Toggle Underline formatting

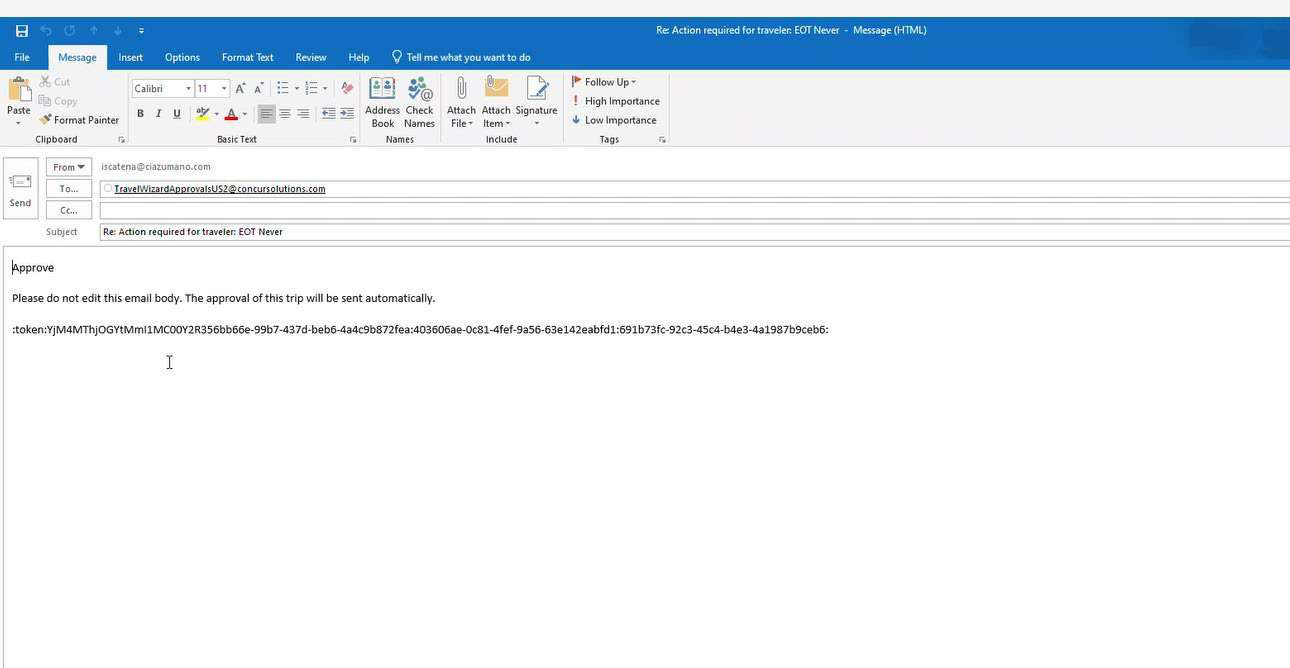[177, 114]
